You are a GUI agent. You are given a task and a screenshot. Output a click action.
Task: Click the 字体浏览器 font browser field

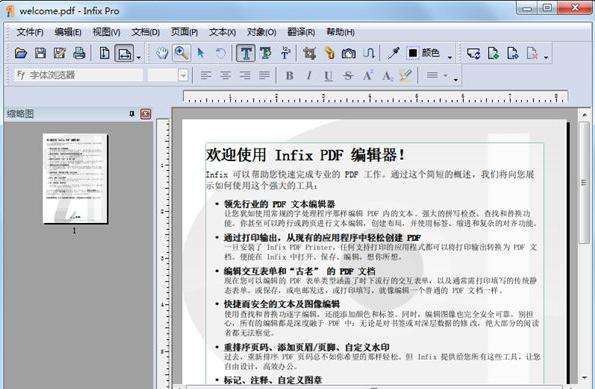click(79, 75)
